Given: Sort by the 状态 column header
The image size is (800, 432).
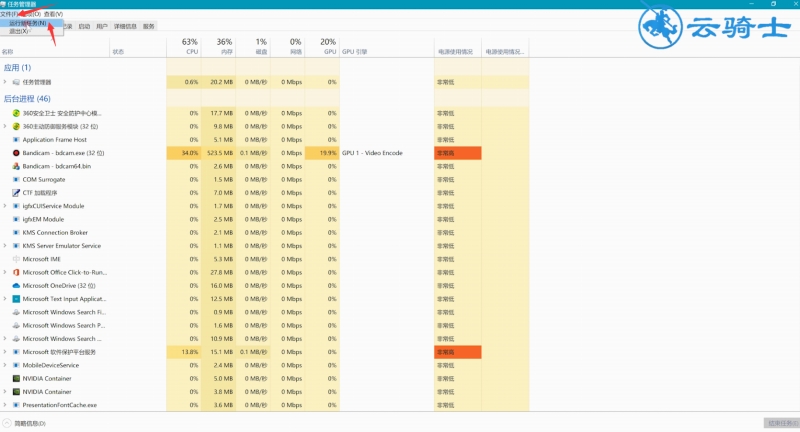Looking at the screenshot, I should (x=138, y=46).
